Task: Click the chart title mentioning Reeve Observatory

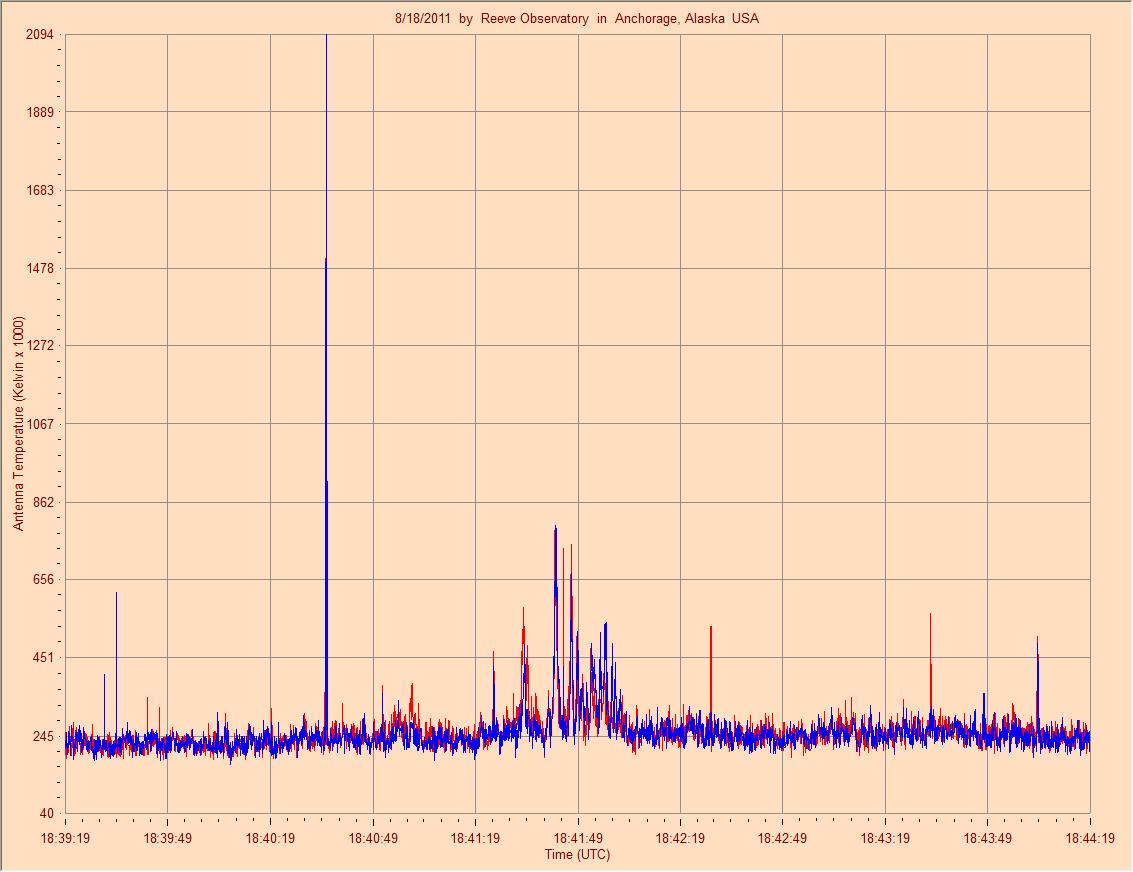Action: (x=577, y=19)
